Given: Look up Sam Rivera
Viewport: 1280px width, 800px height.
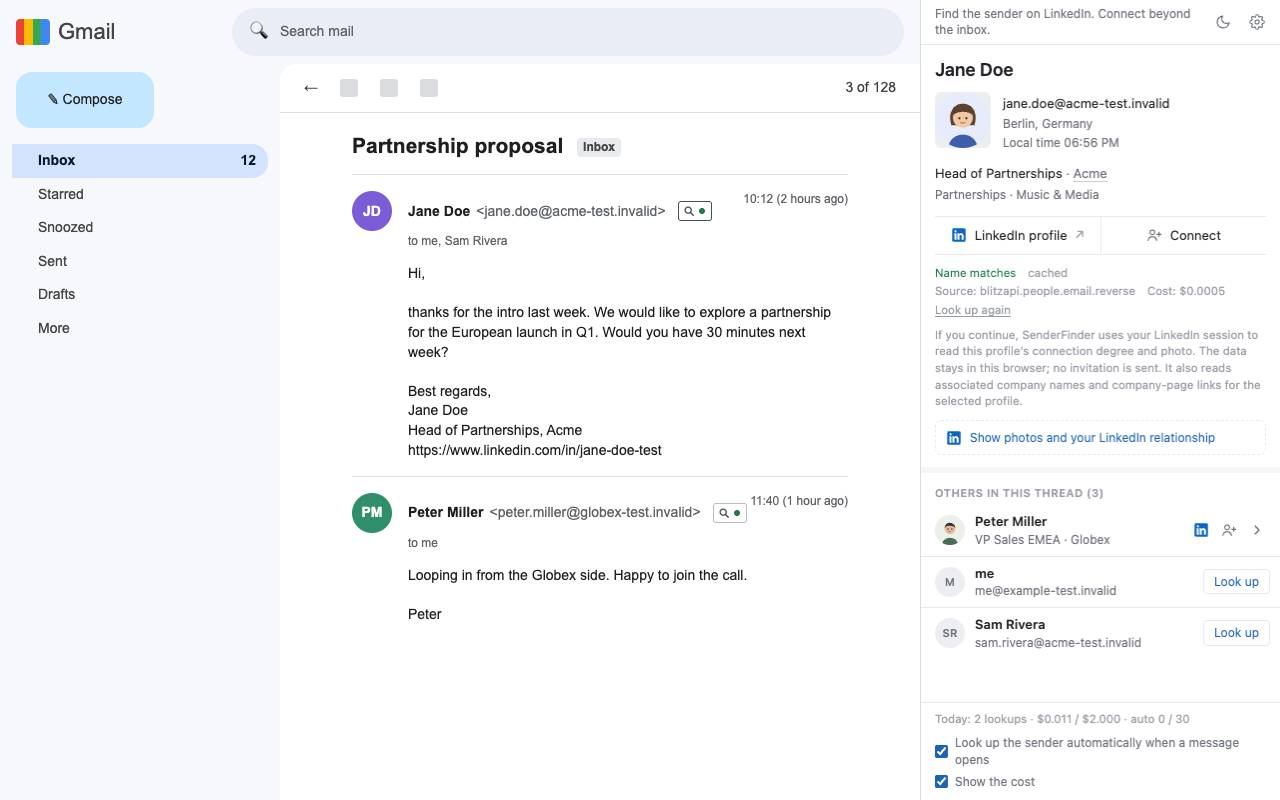Looking at the screenshot, I should click(1236, 633).
